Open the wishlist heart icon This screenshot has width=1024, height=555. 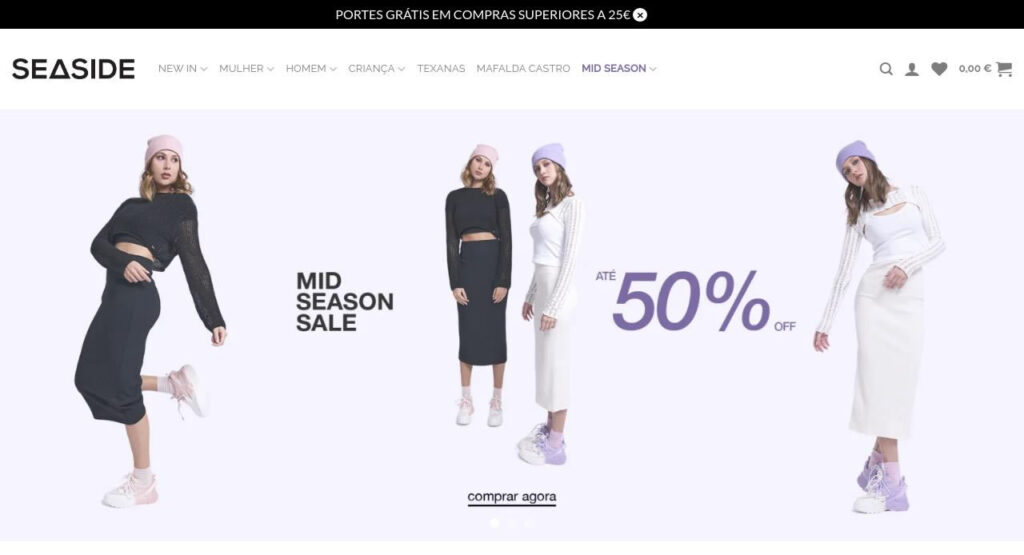click(x=939, y=69)
